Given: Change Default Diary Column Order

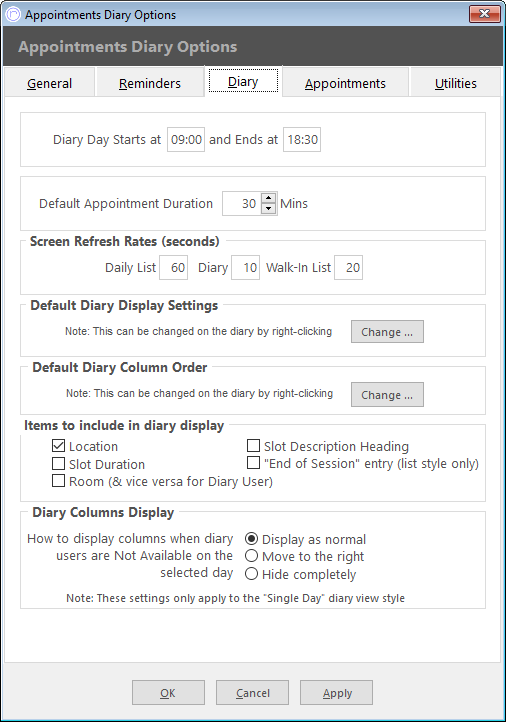Looking at the screenshot, I should click(x=387, y=395).
